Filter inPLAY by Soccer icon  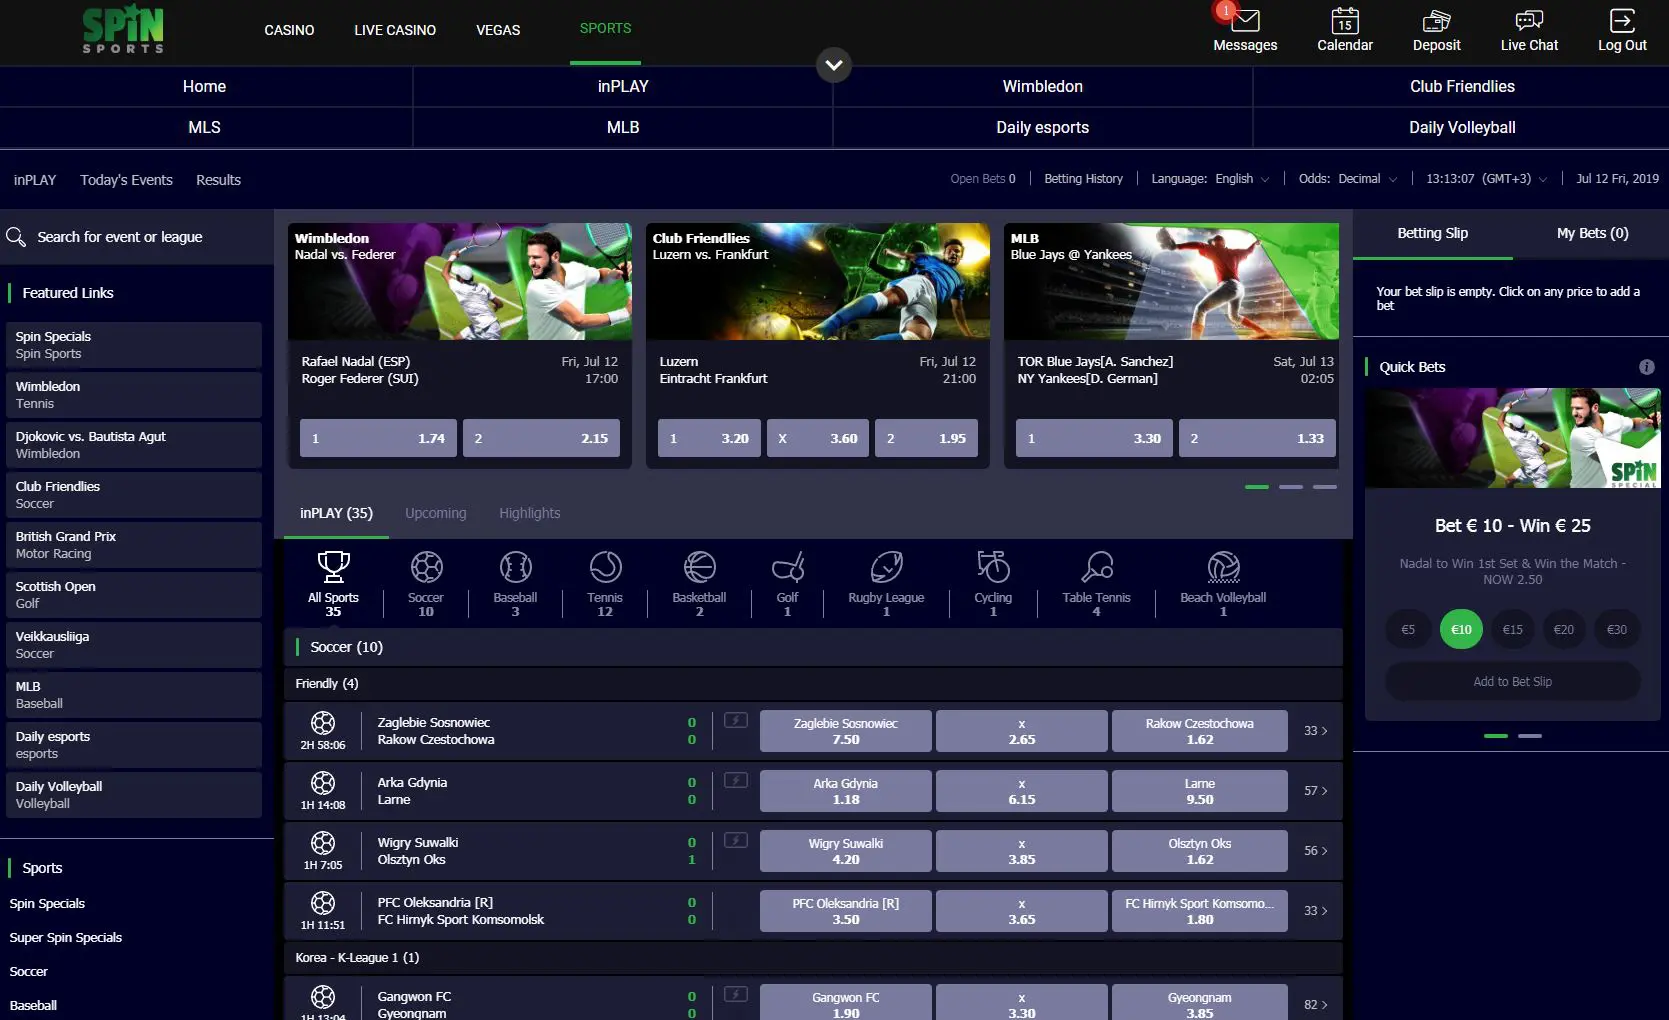[x=426, y=567]
